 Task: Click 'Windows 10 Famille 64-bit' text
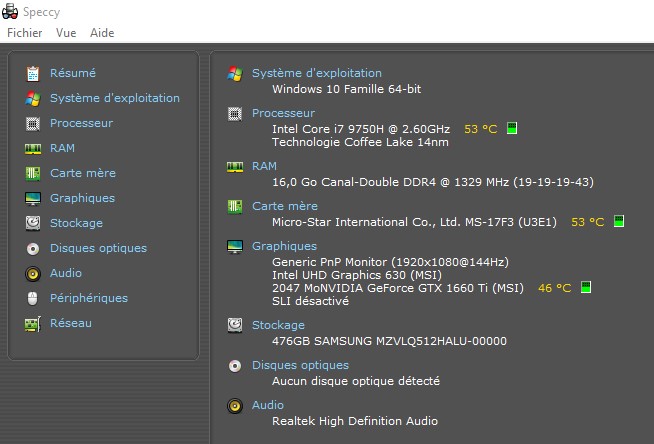tap(347, 89)
